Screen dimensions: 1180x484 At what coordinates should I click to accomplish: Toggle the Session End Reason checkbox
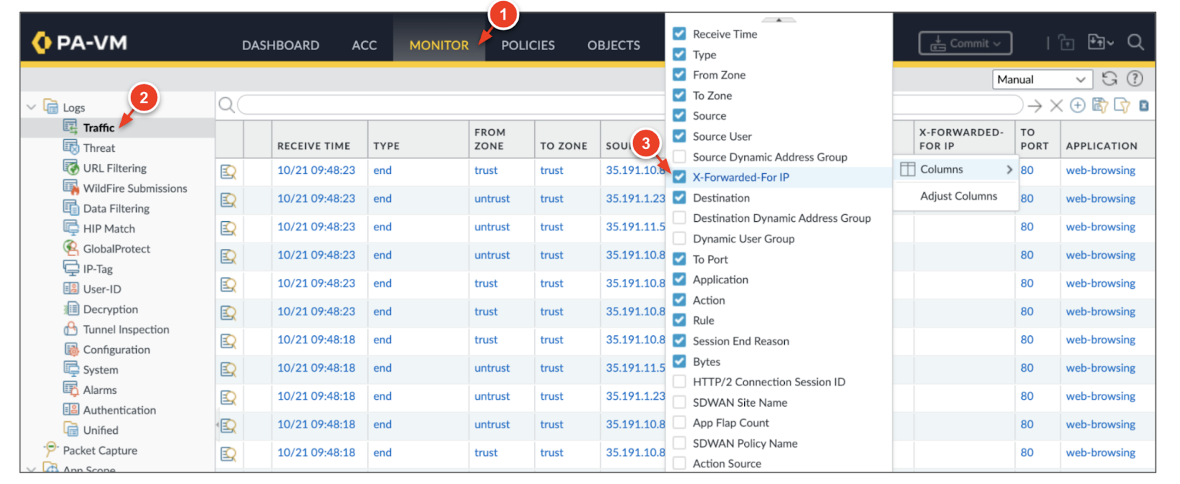680,341
